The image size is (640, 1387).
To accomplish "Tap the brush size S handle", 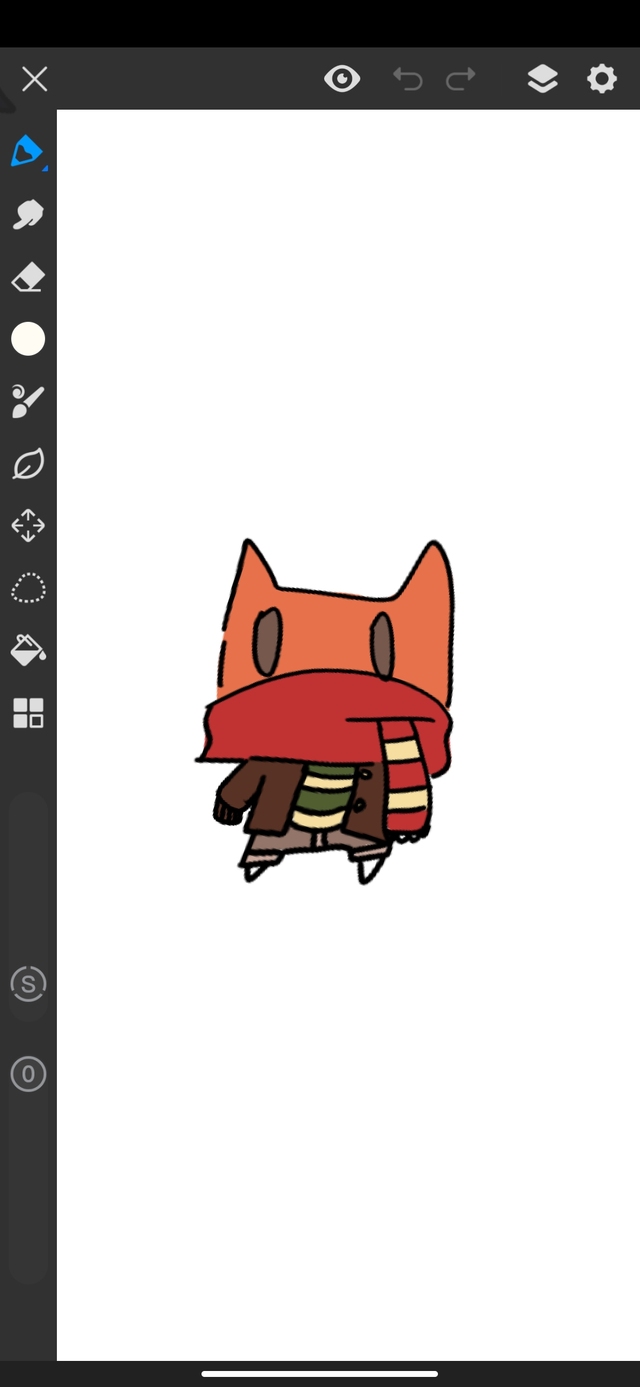I will tap(28, 985).
